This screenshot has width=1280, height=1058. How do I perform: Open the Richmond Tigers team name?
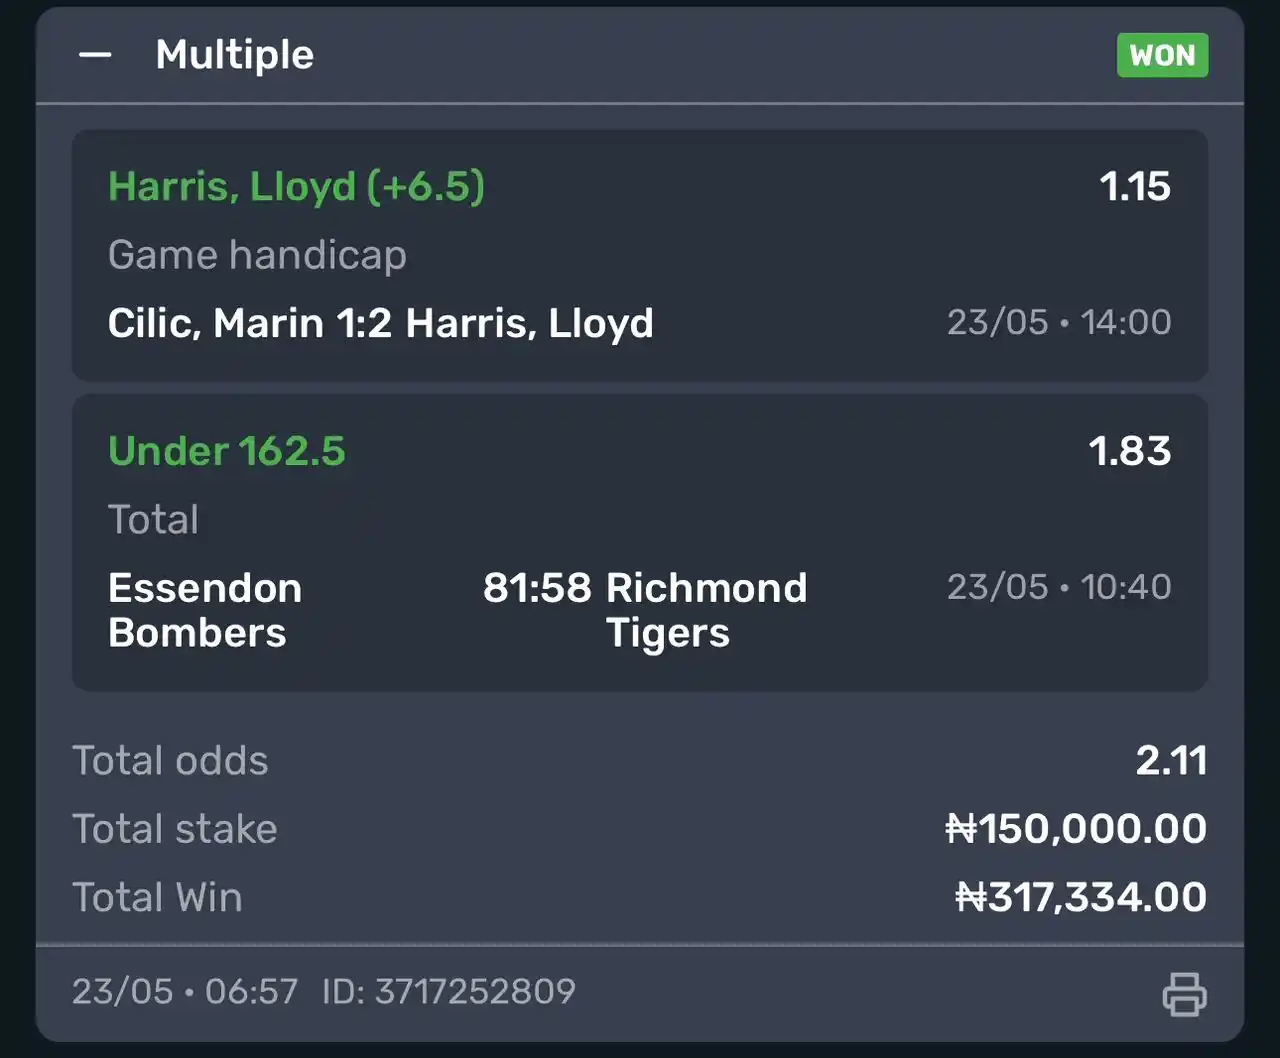click(x=706, y=610)
